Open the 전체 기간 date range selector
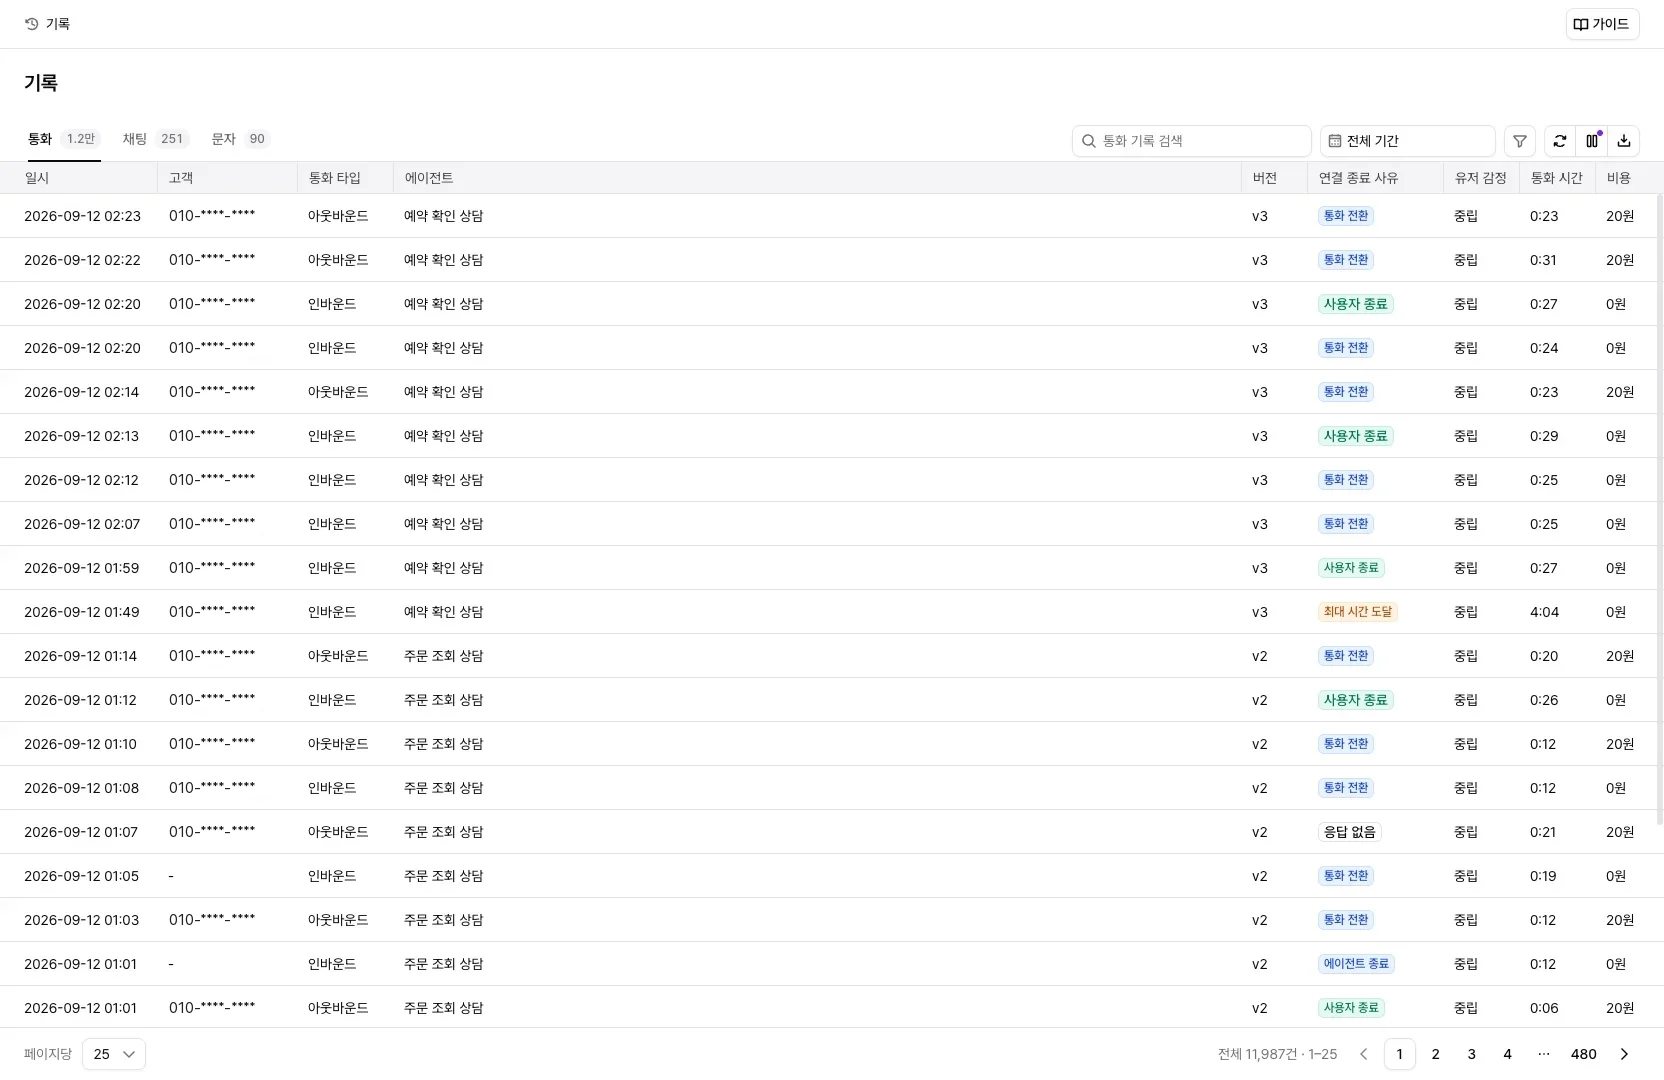Screen dimensions: 1664x1080 (1408, 141)
